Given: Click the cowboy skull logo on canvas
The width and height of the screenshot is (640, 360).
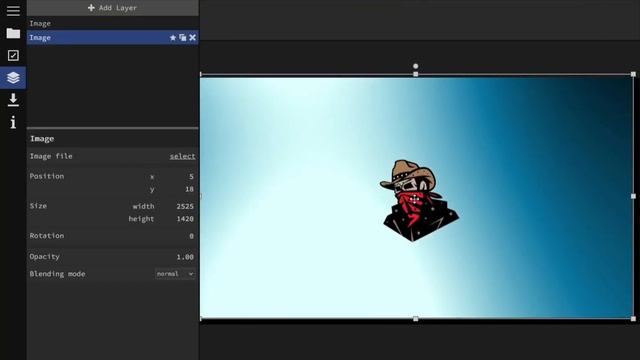Looking at the screenshot, I should pyautogui.click(x=420, y=200).
